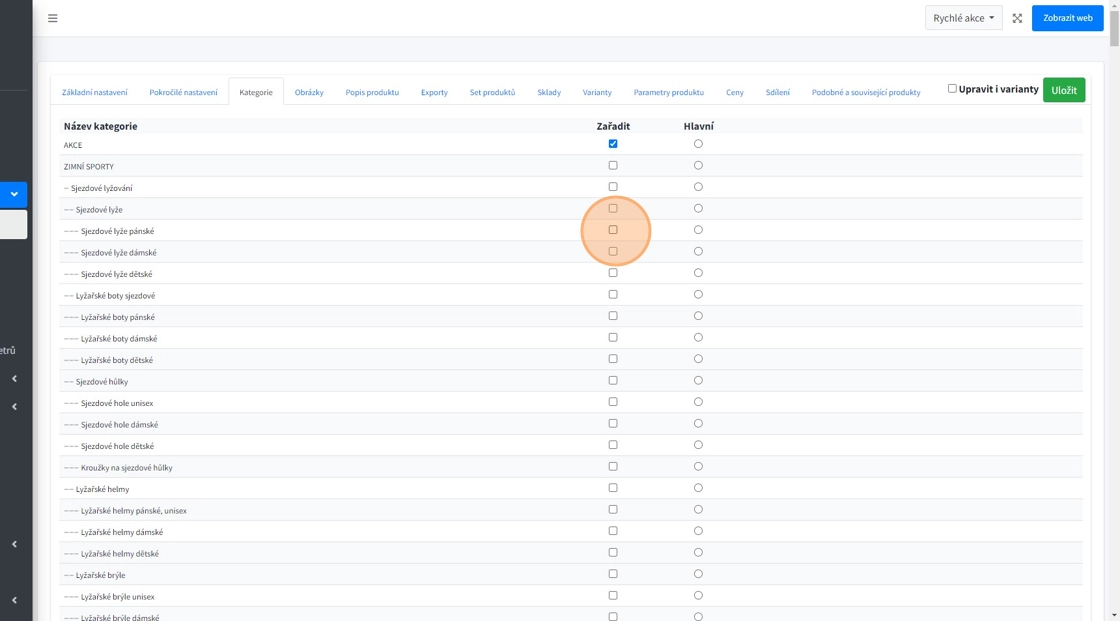Go to the Parametry produktu tab
The height and width of the screenshot is (621, 1120).
[668, 92]
